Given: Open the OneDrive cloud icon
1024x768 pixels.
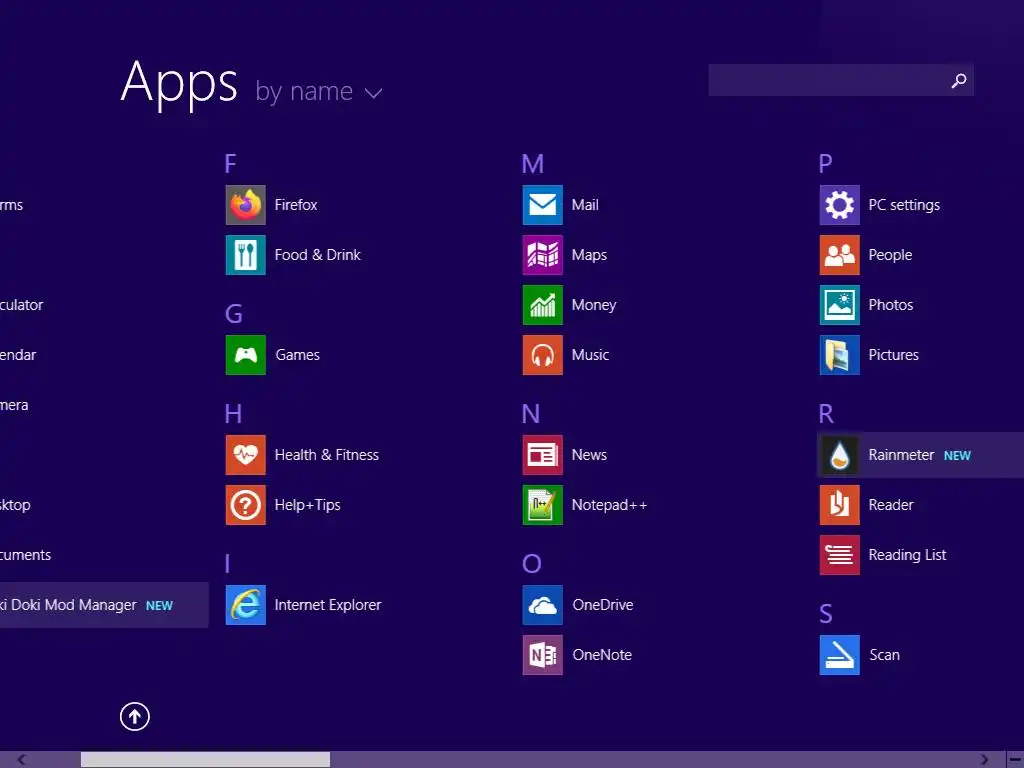Looking at the screenshot, I should tap(543, 605).
